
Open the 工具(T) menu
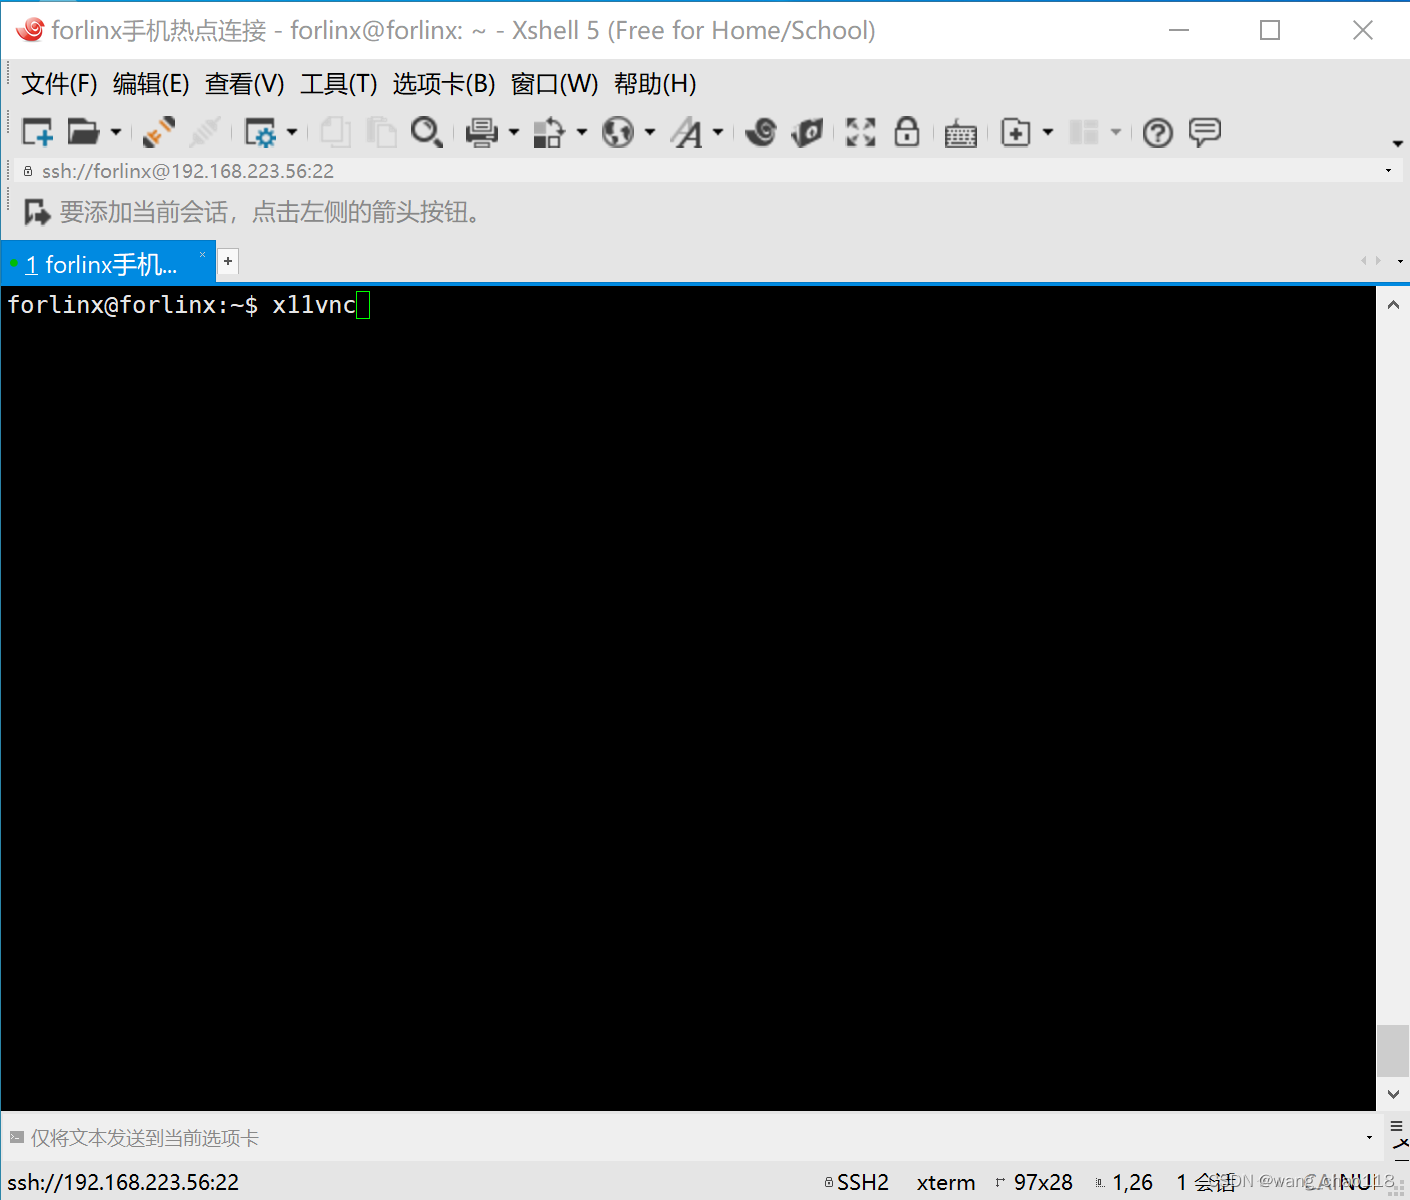338,84
